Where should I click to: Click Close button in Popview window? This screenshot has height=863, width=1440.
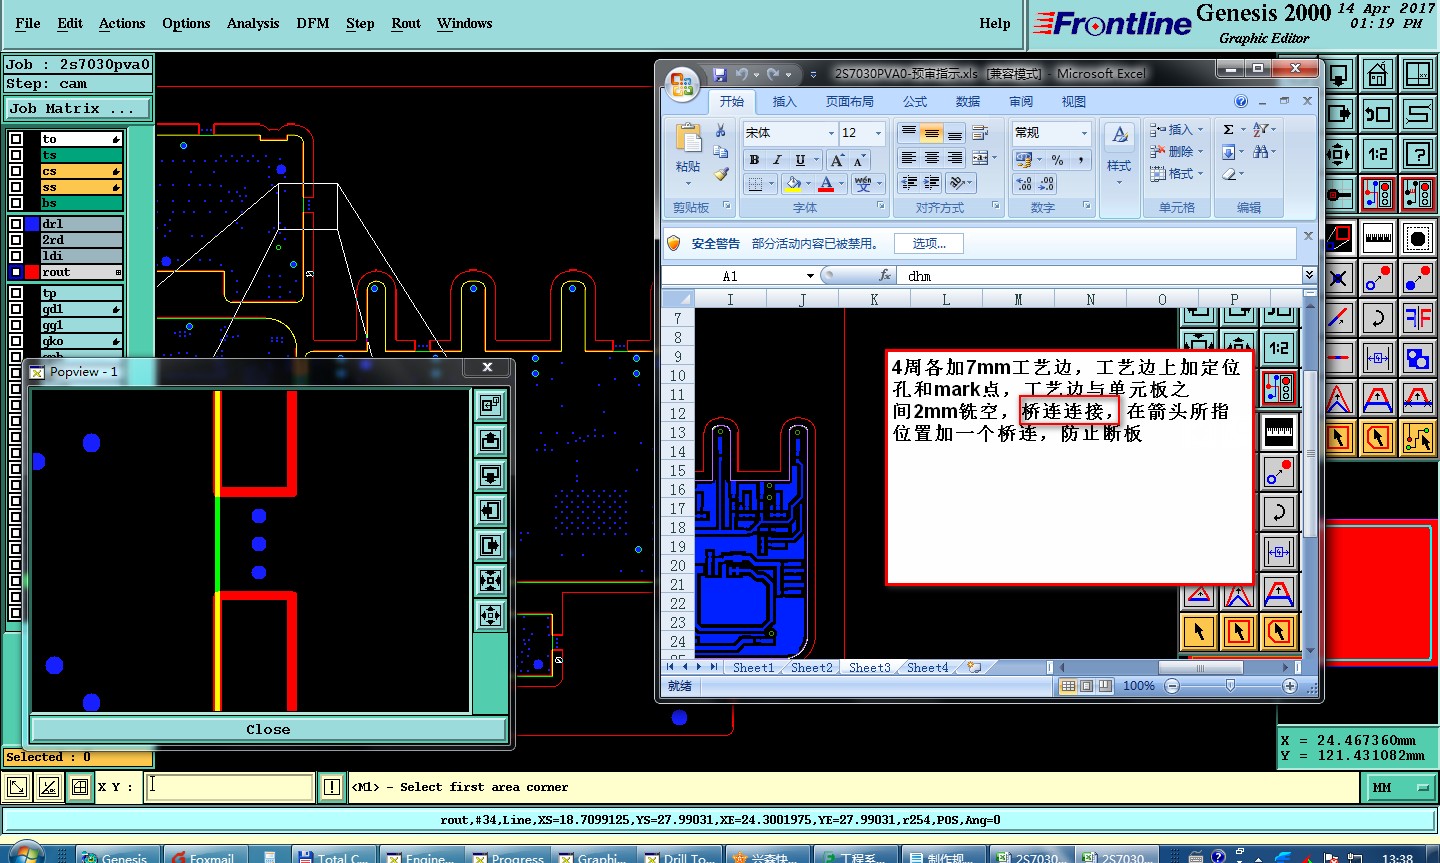(268, 729)
